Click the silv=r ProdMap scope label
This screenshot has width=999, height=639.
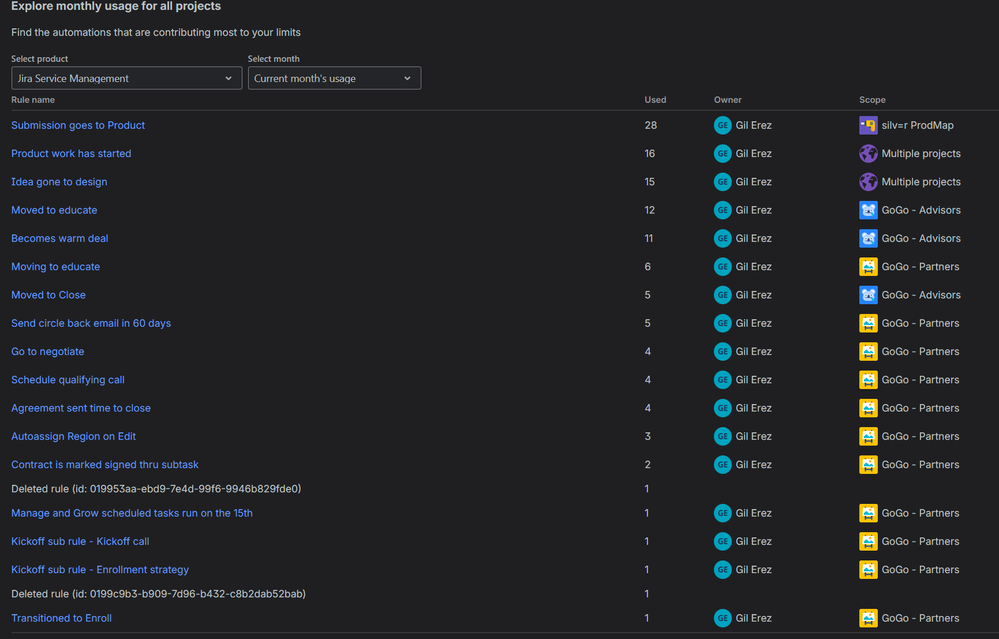point(917,126)
